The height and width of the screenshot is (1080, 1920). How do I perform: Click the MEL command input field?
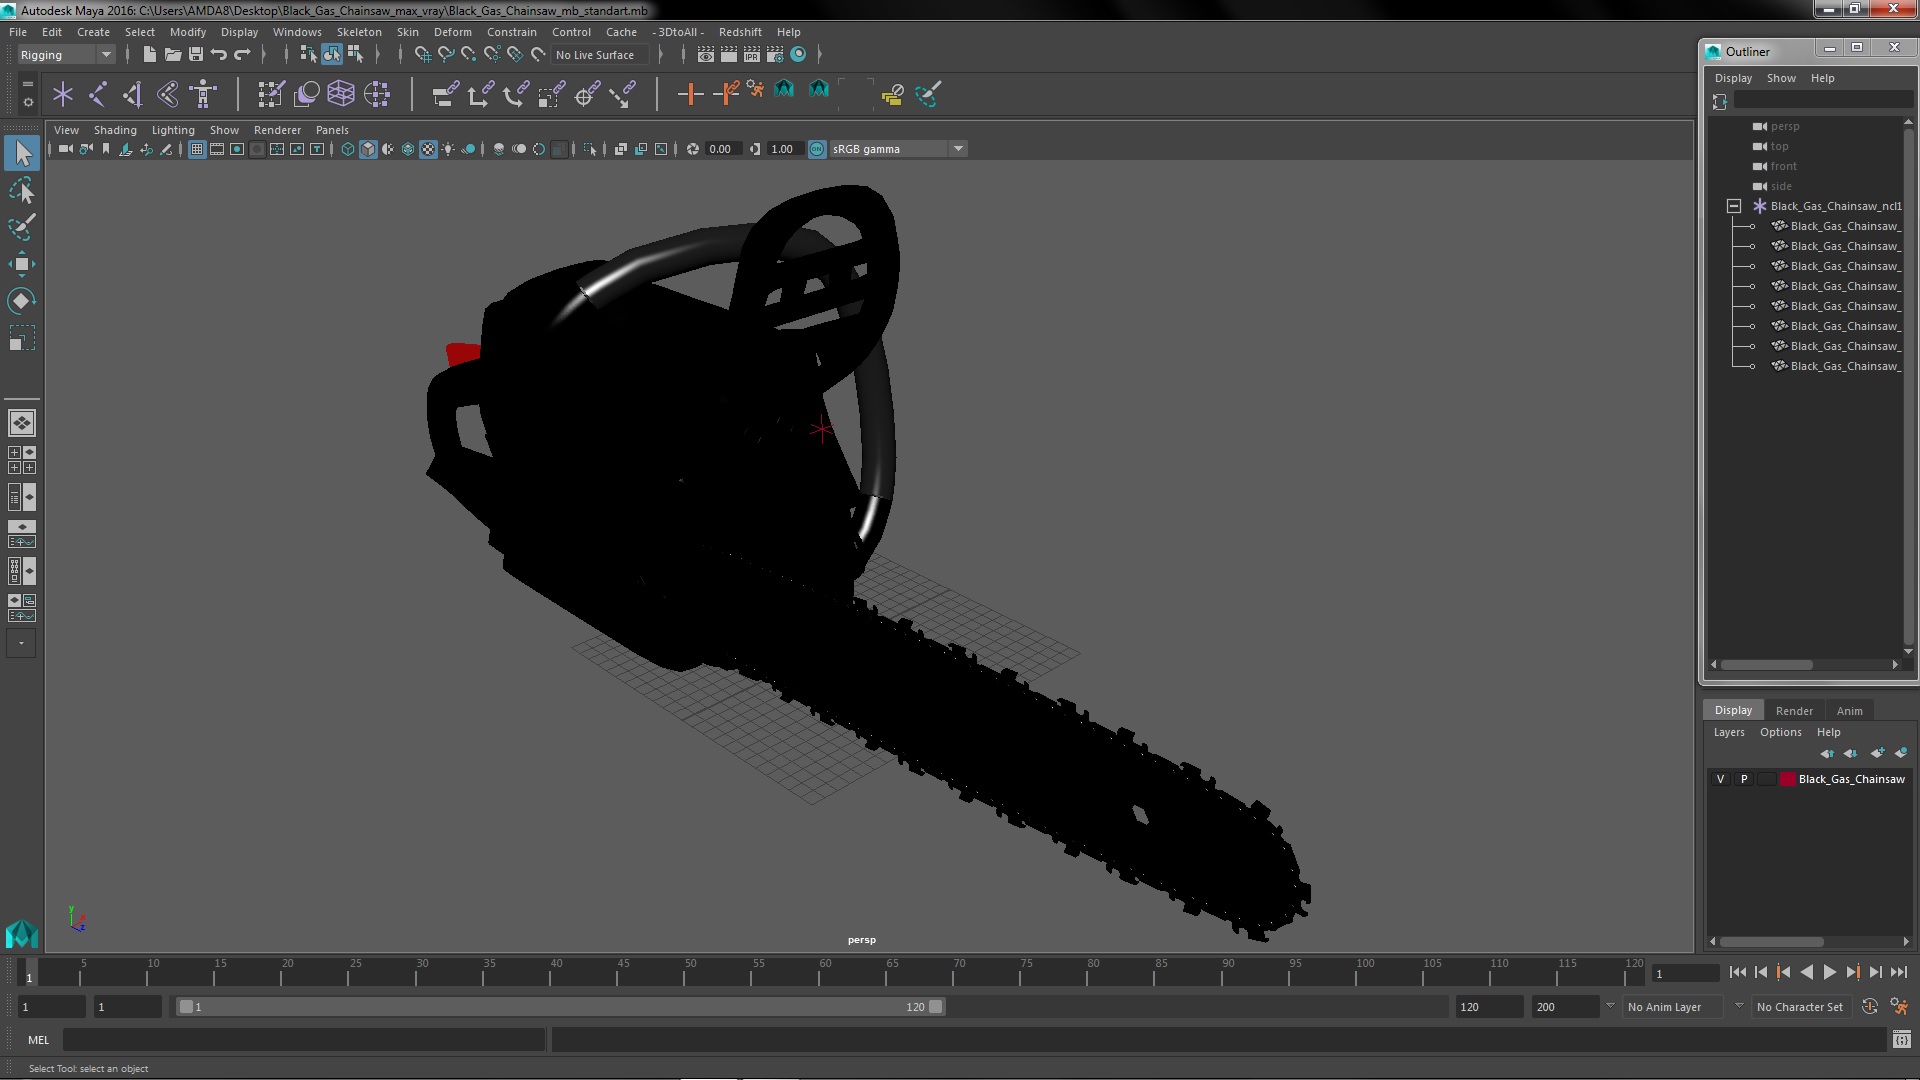[x=303, y=1040]
